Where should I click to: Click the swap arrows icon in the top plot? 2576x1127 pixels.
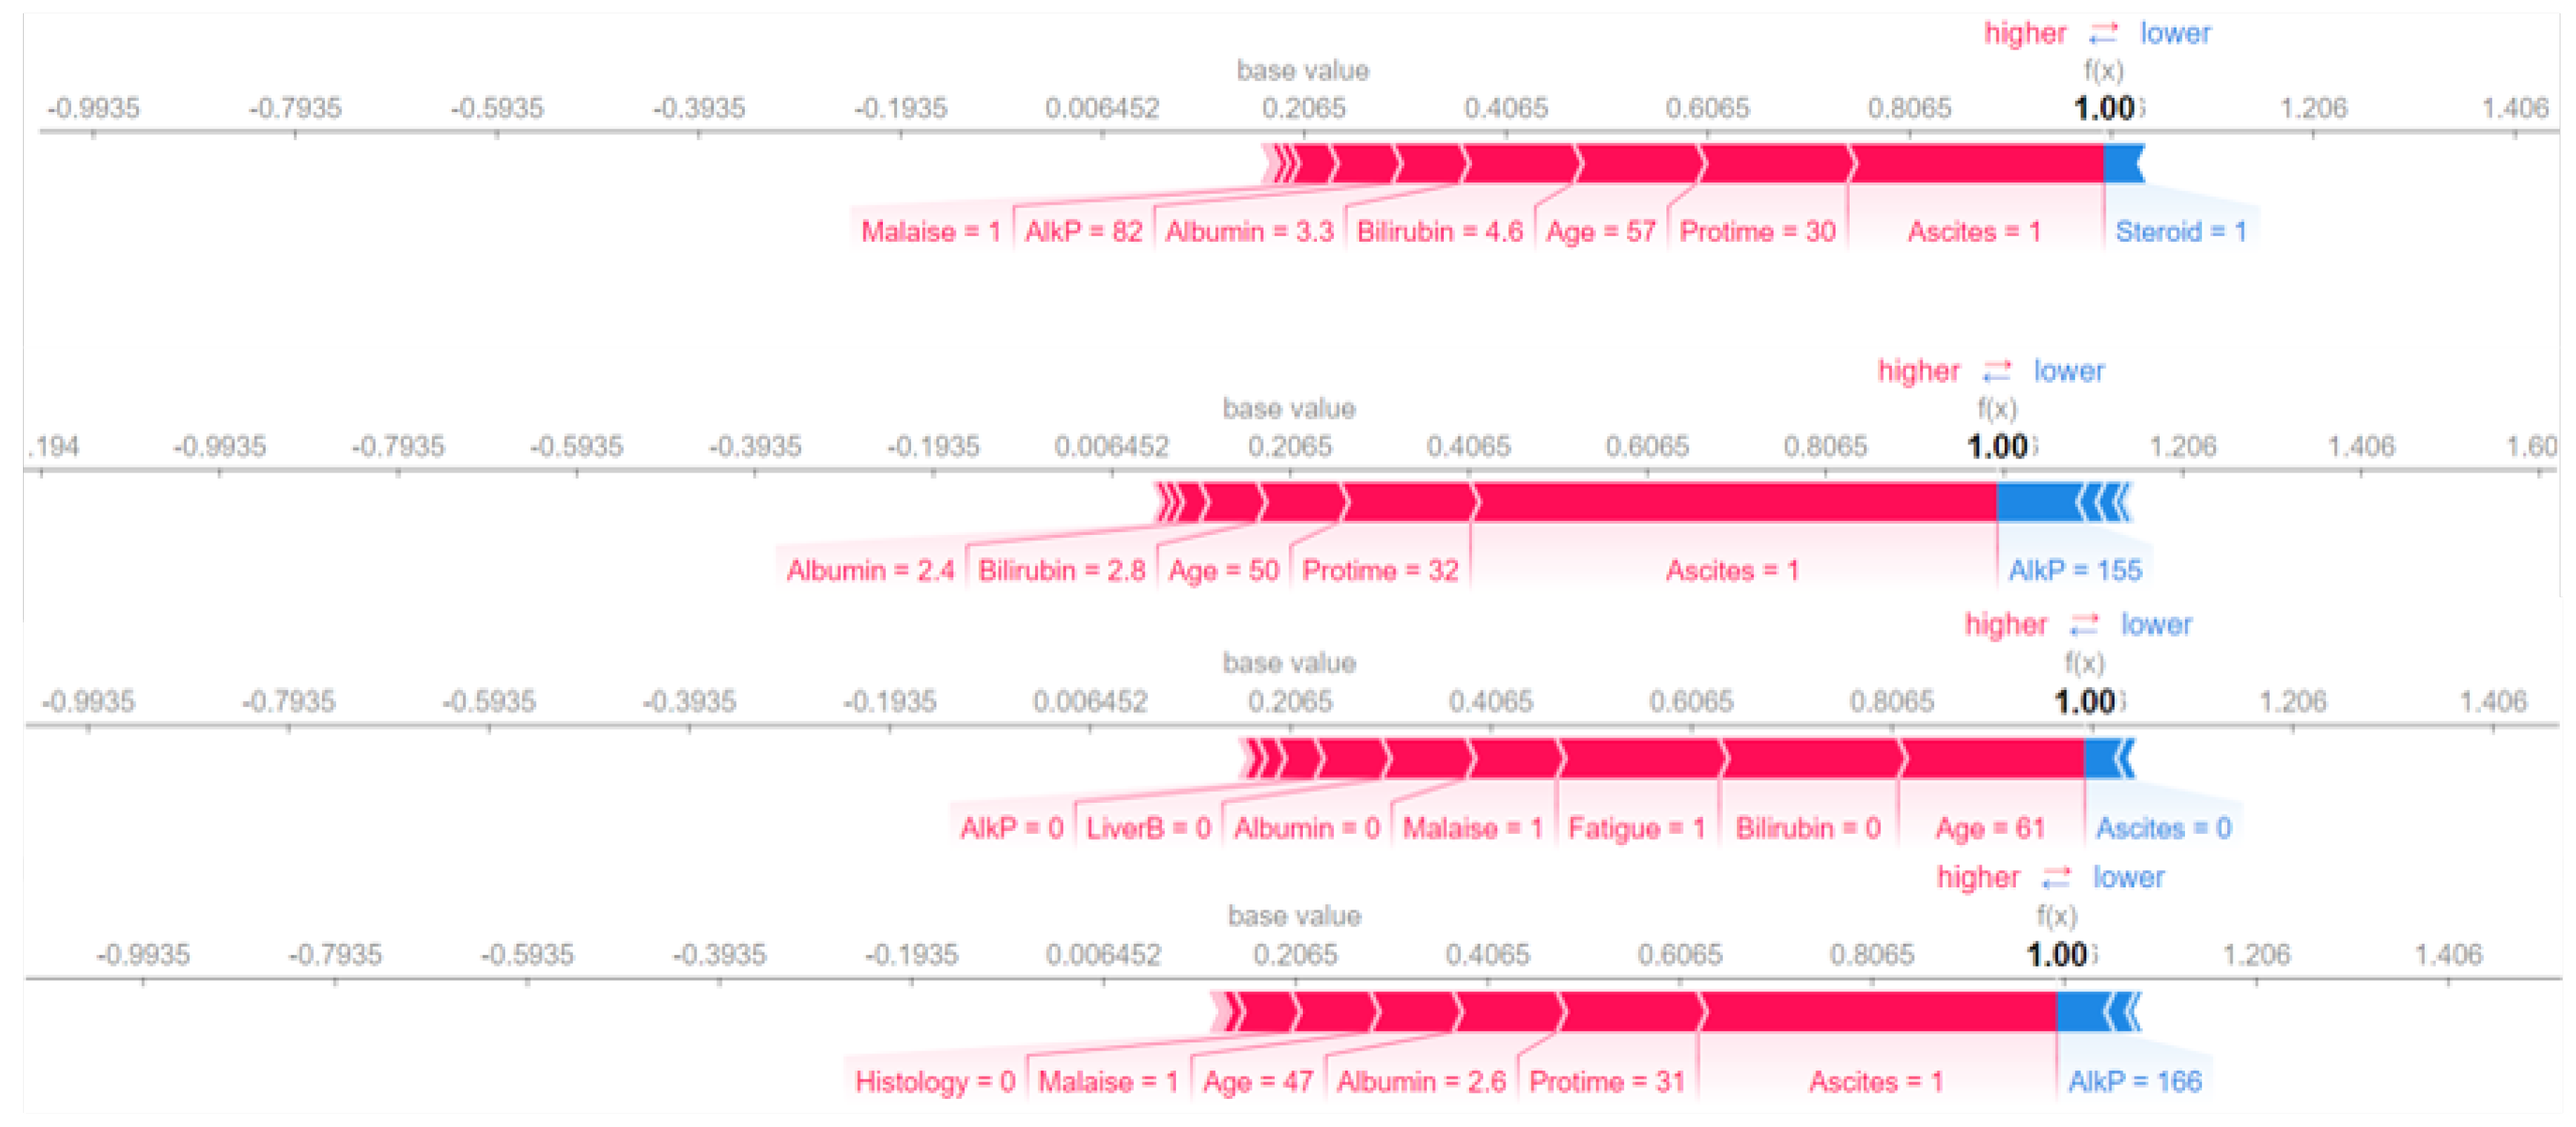tap(2103, 34)
